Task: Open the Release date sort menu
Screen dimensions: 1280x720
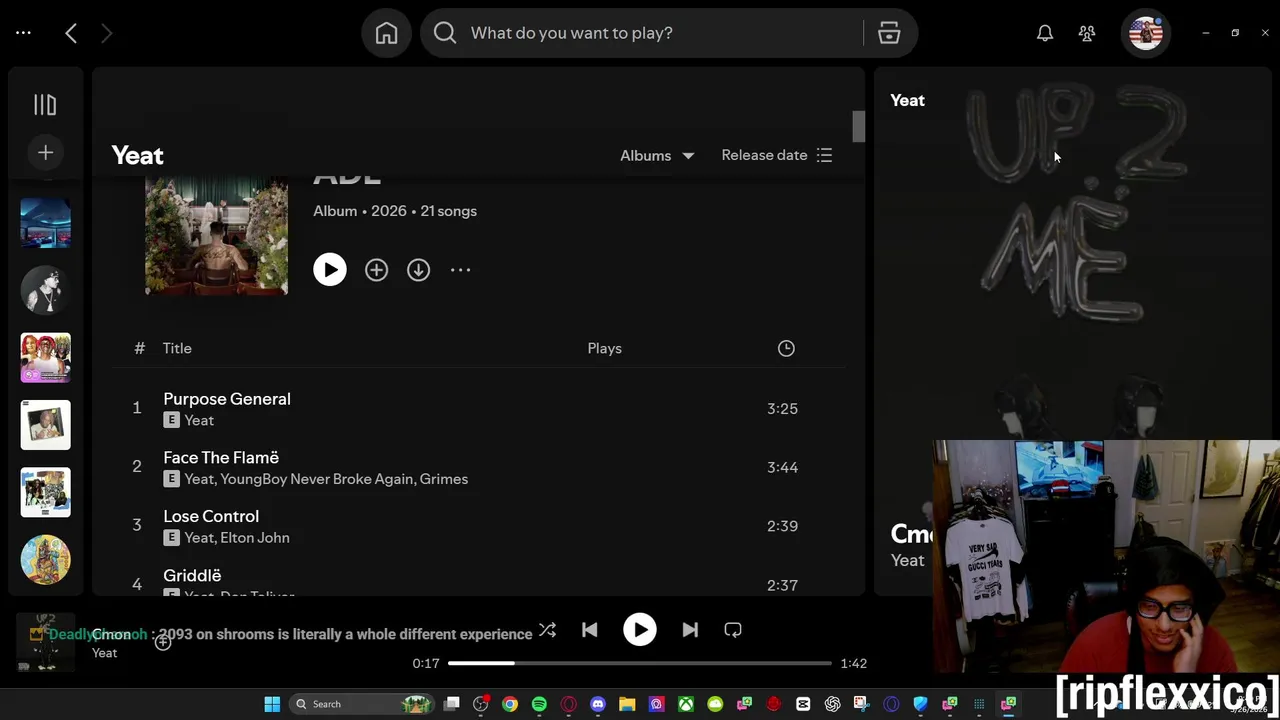Action: point(777,155)
